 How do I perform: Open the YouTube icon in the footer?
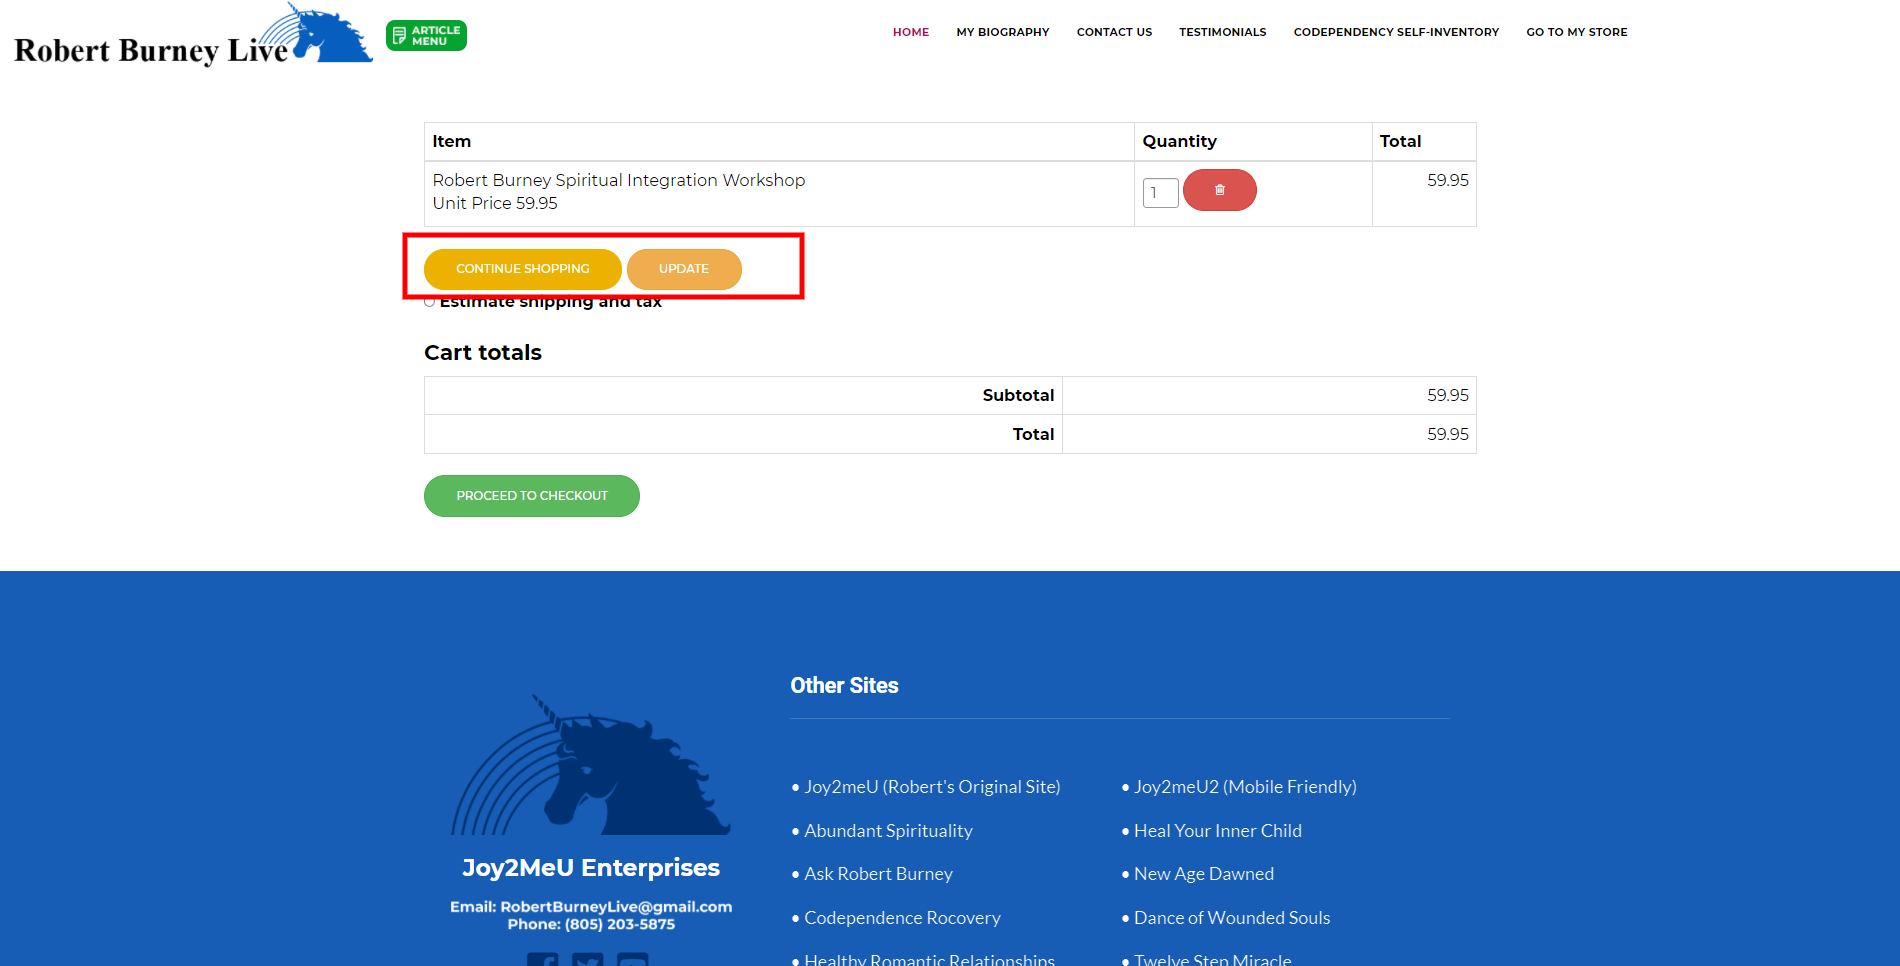pyautogui.click(x=632, y=960)
